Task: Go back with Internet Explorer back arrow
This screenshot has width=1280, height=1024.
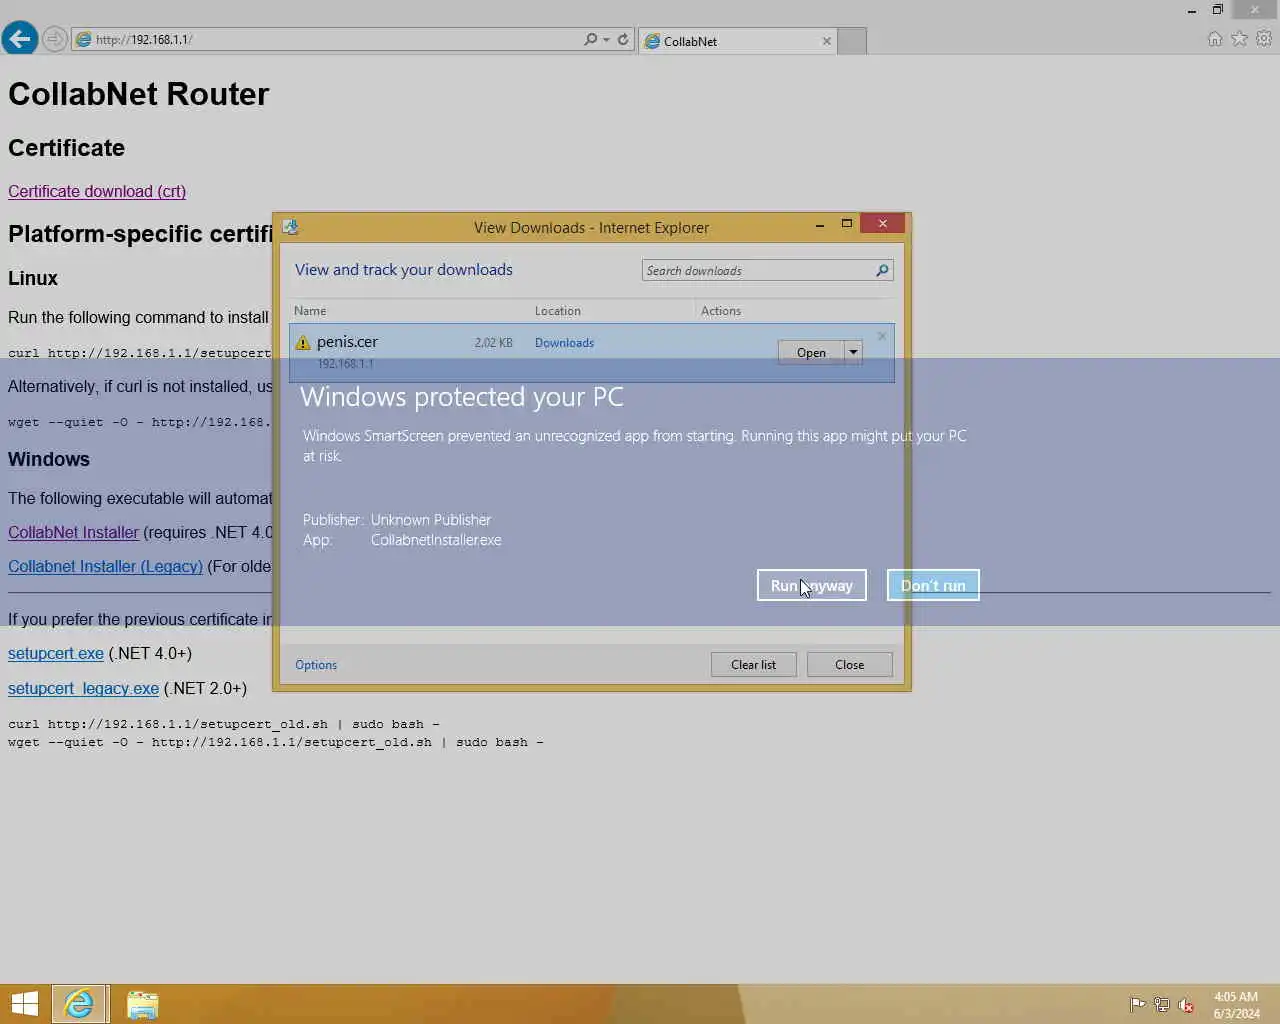Action: coord(19,39)
